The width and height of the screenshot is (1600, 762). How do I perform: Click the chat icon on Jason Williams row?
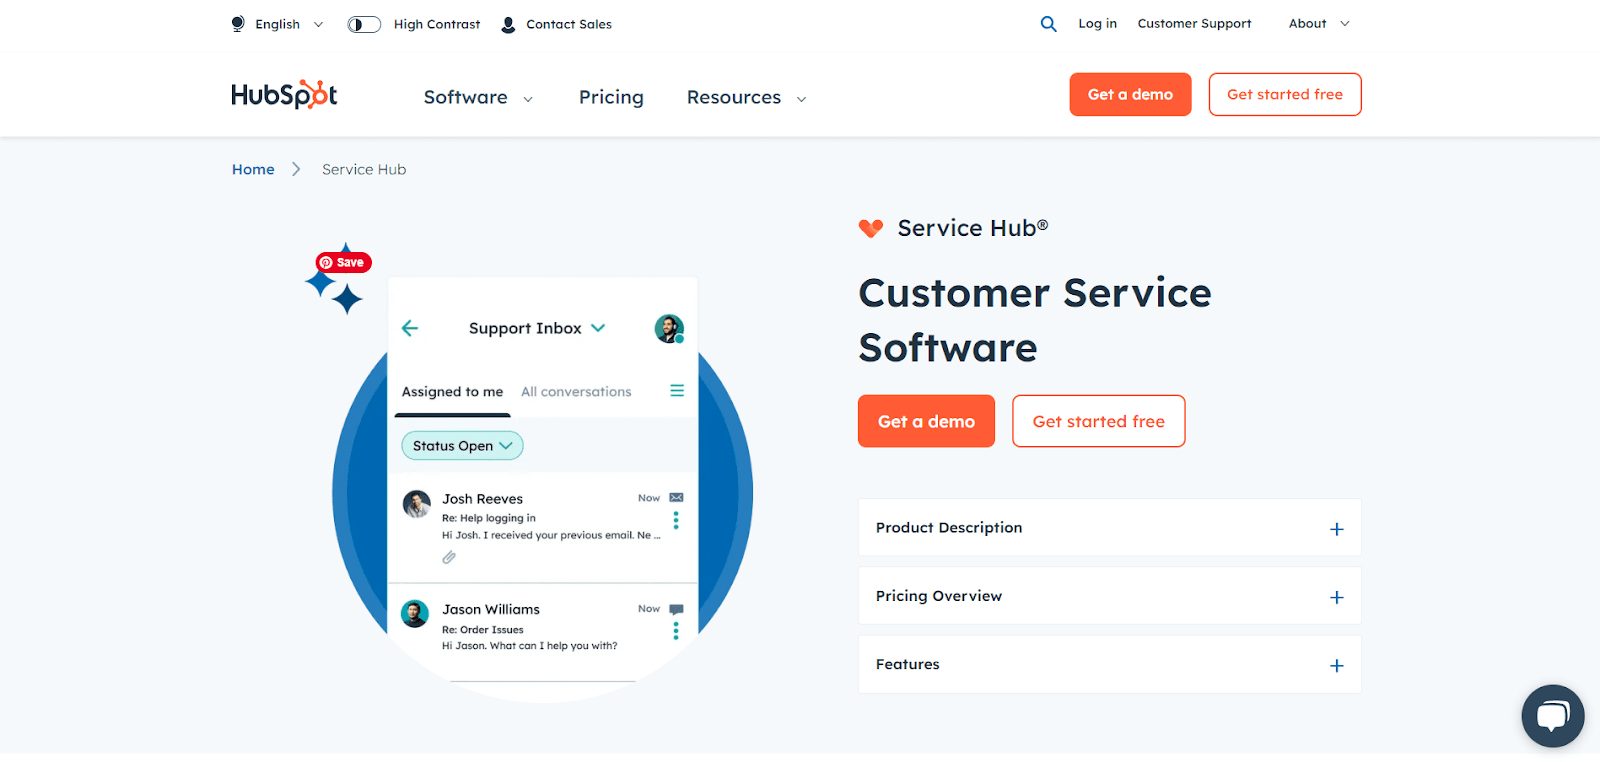[x=676, y=609]
